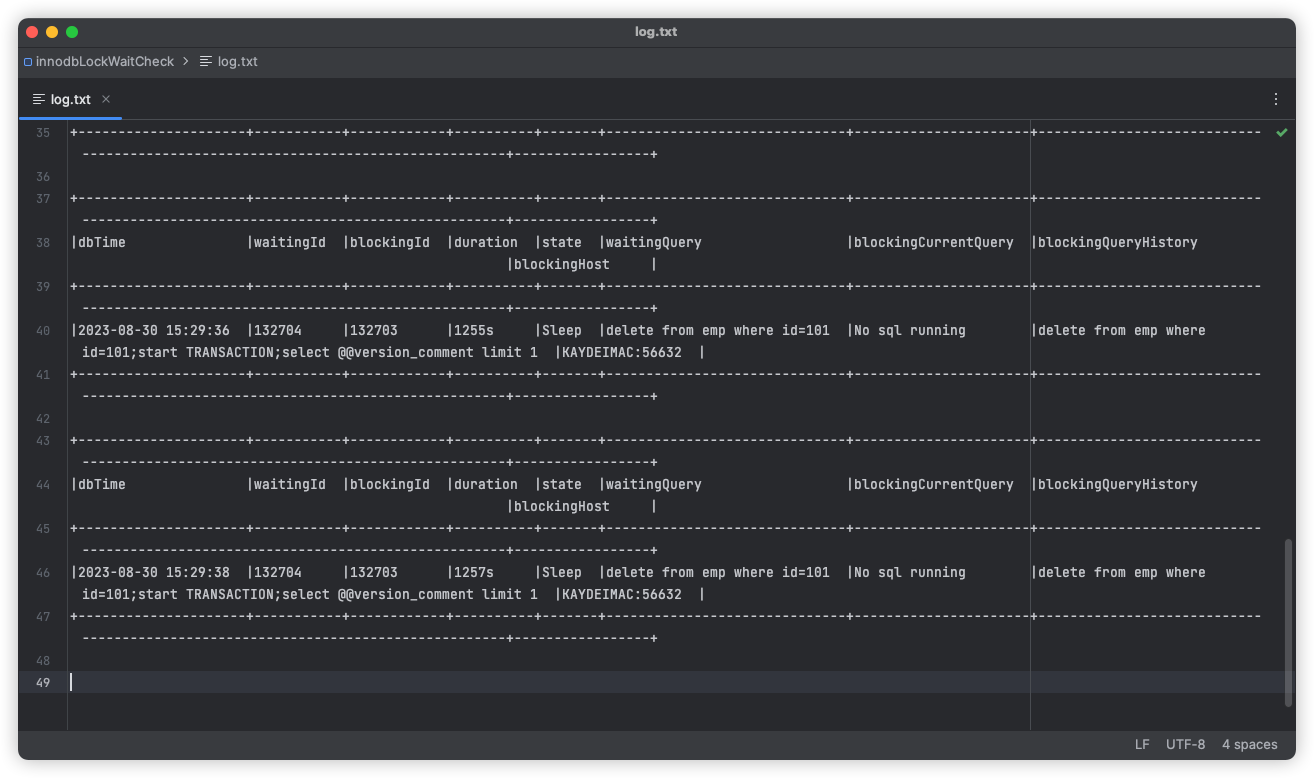Click the window title log.txt
This screenshot has width=1314, height=778.
coord(656,32)
